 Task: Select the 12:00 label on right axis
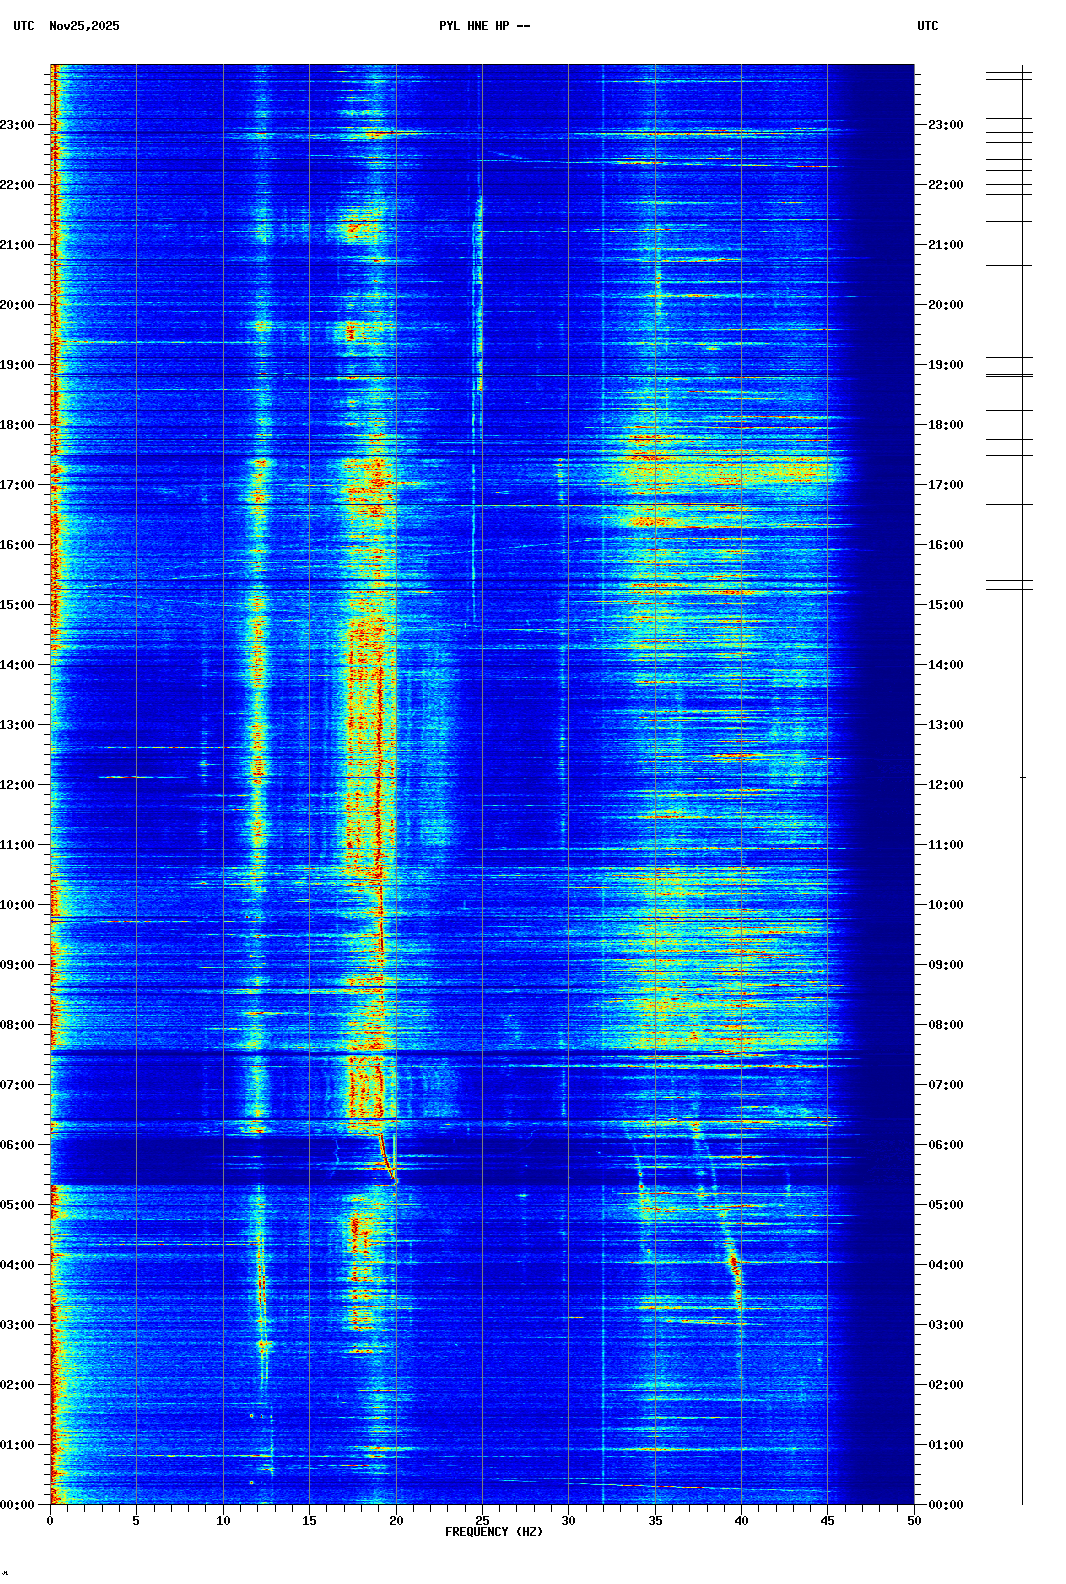(945, 785)
